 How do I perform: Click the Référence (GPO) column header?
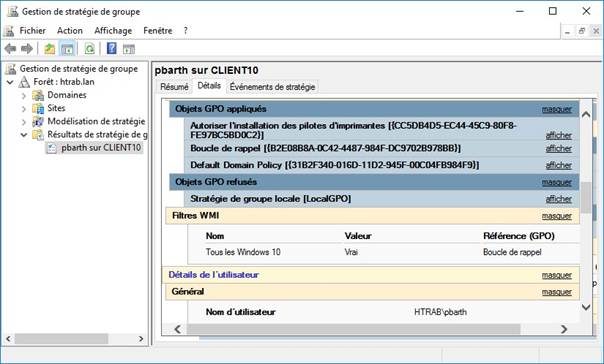[518, 236]
